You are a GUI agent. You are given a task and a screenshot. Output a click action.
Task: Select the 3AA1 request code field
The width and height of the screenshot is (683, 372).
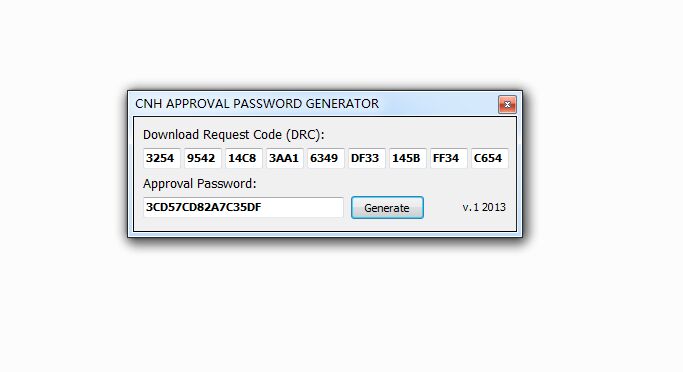pos(284,158)
